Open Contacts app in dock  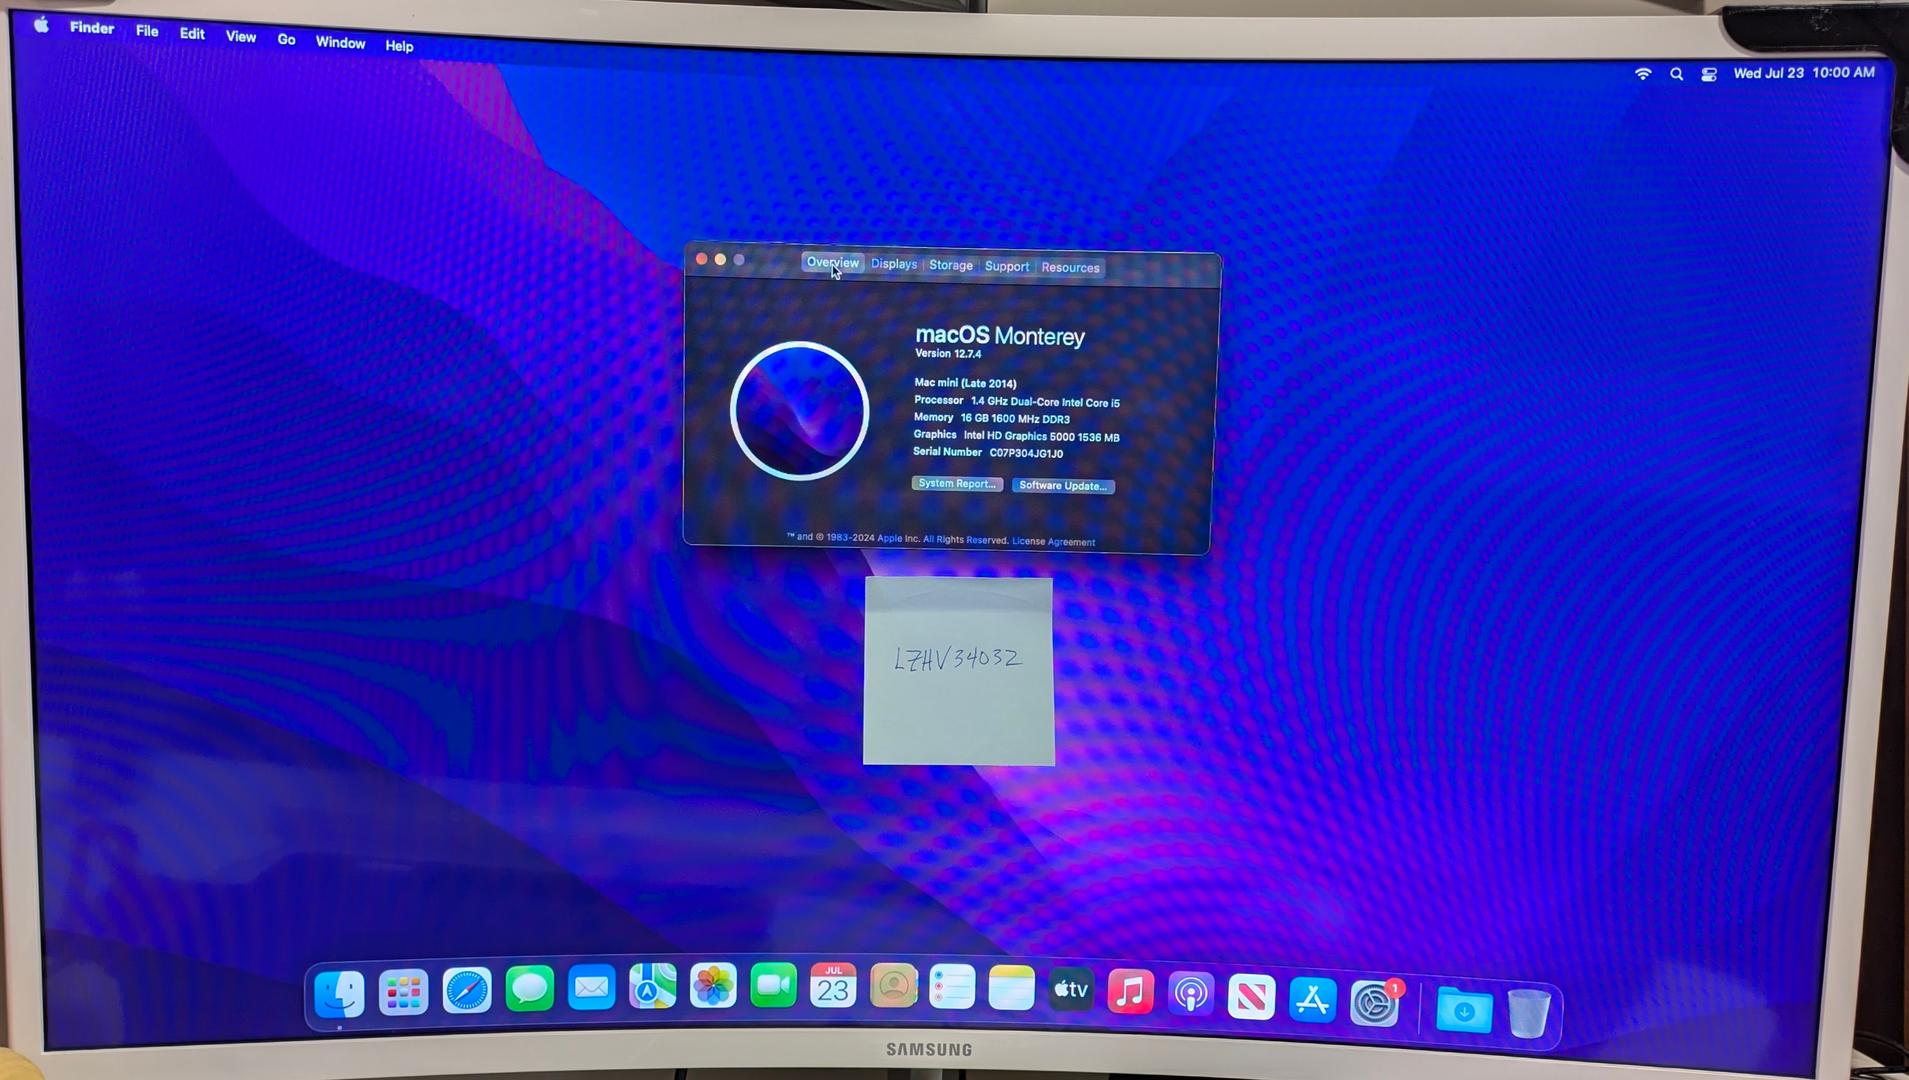[x=893, y=988]
